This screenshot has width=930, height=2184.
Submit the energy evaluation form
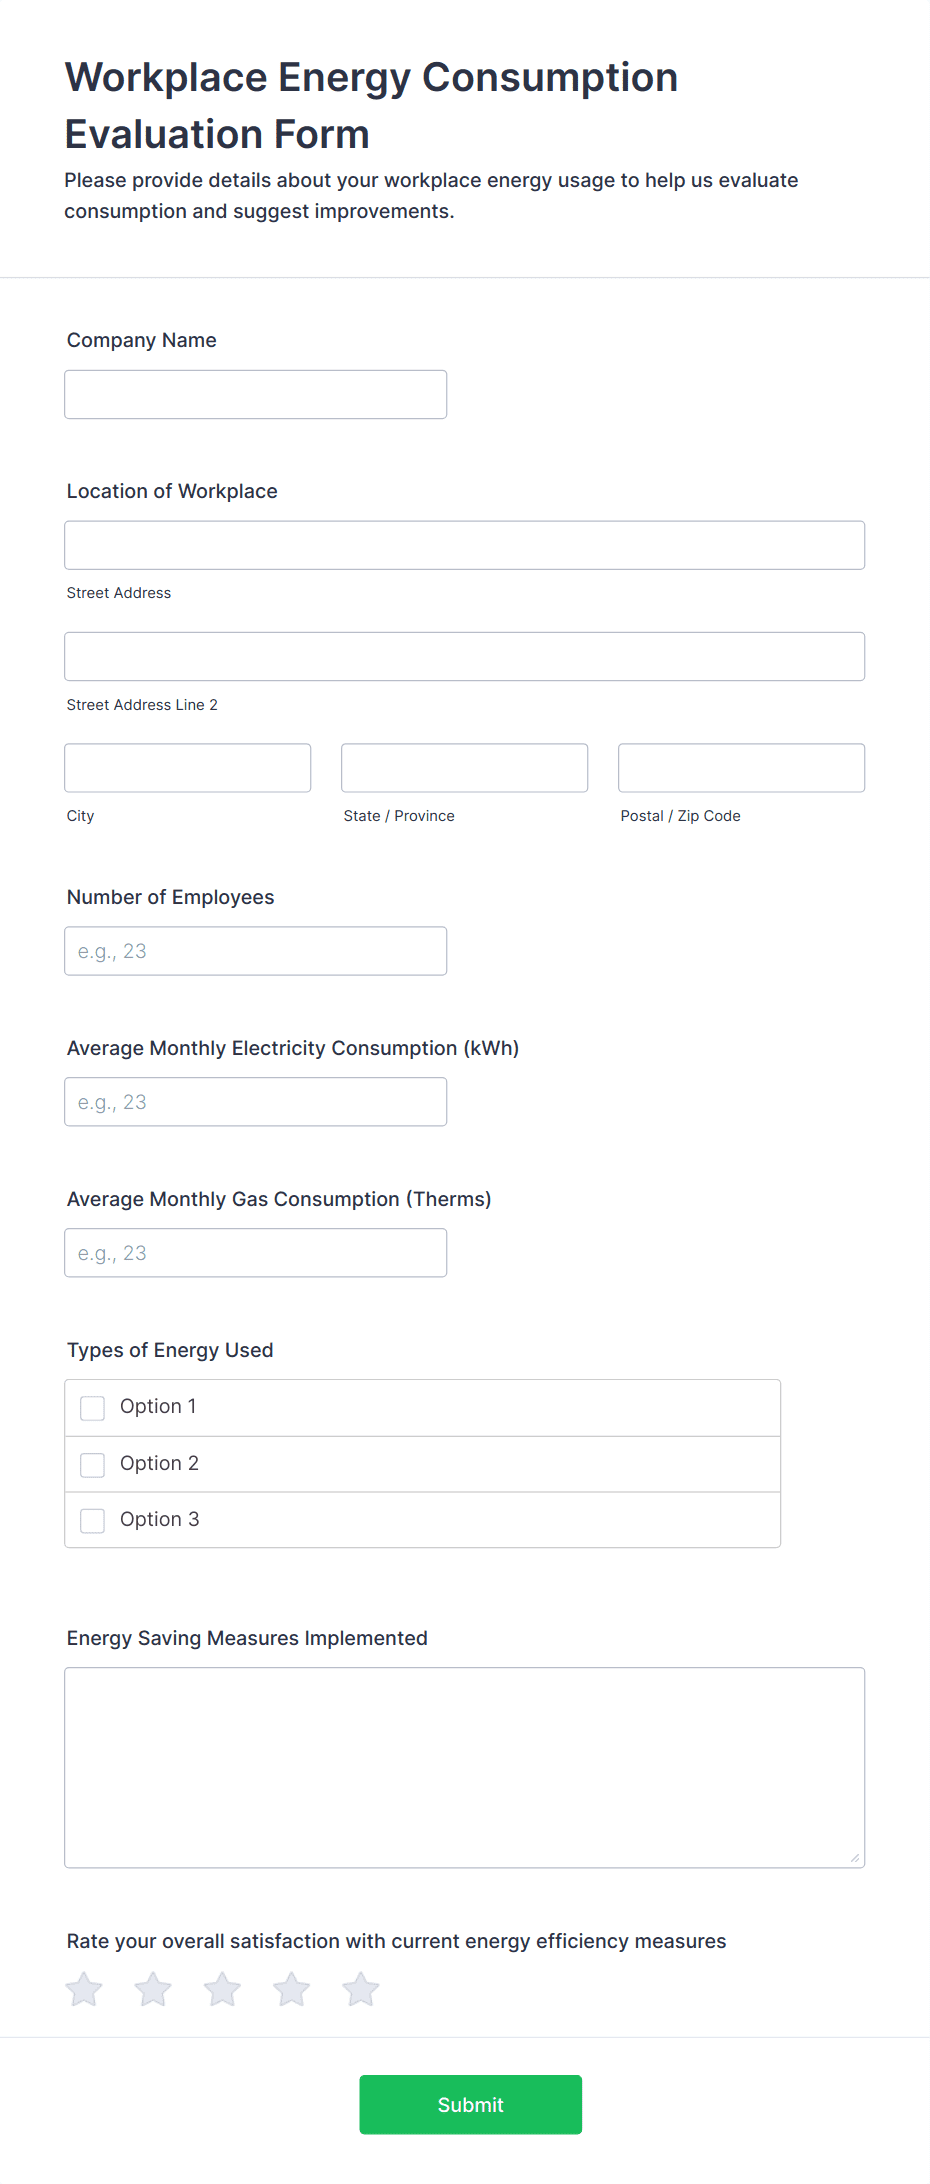[x=471, y=2104]
